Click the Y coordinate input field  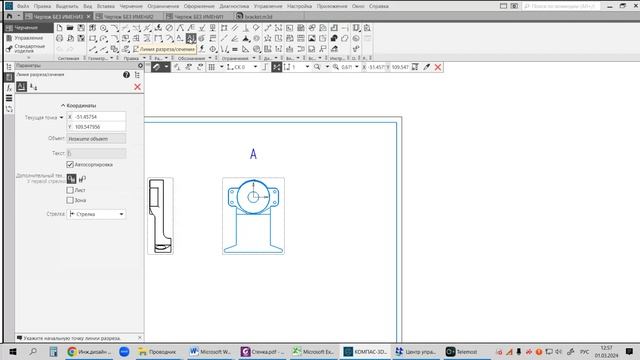pyautogui.click(x=96, y=127)
